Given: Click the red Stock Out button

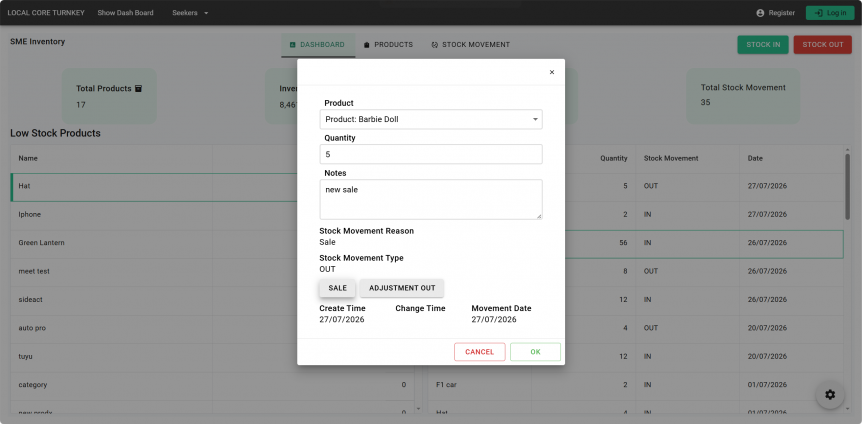Looking at the screenshot, I should [x=822, y=45].
